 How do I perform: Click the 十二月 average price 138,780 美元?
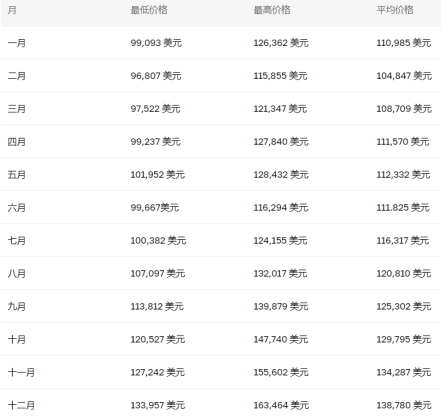coord(404,406)
